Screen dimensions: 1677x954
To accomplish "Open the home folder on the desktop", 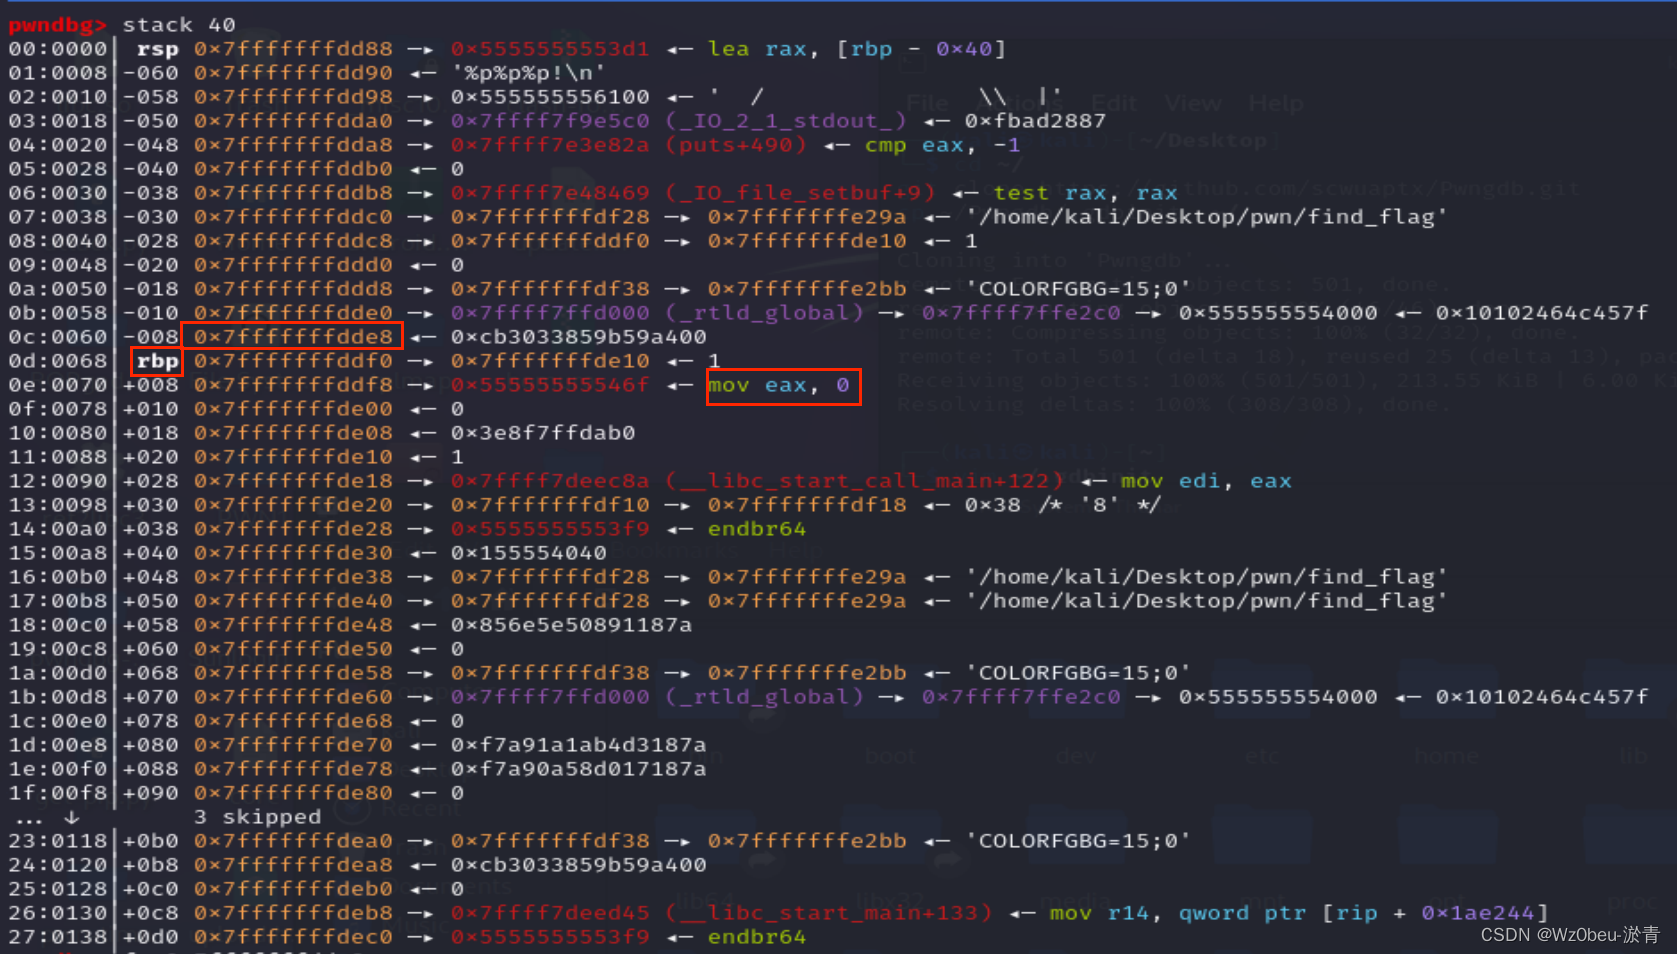I will (x=1447, y=756).
